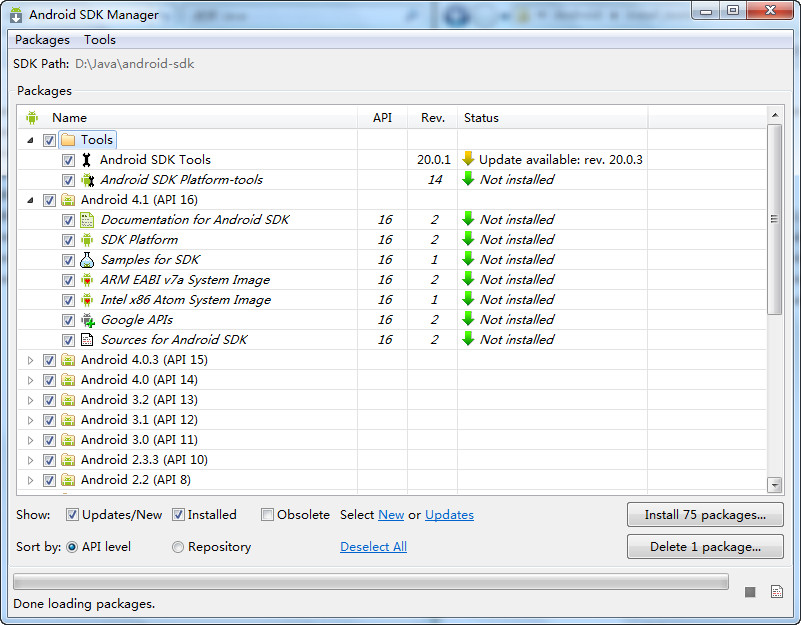Click the scrollbar down arrow
The width and height of the screenshot is (801, 625).
pyautogui.click(x=775, y=484)
